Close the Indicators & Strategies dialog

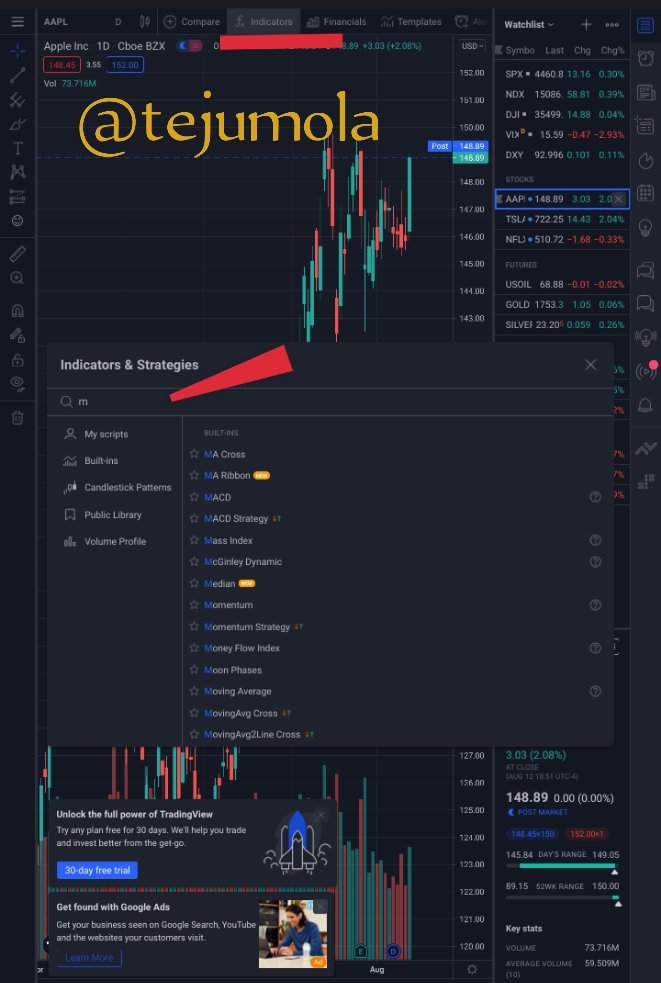pos(591,365)
